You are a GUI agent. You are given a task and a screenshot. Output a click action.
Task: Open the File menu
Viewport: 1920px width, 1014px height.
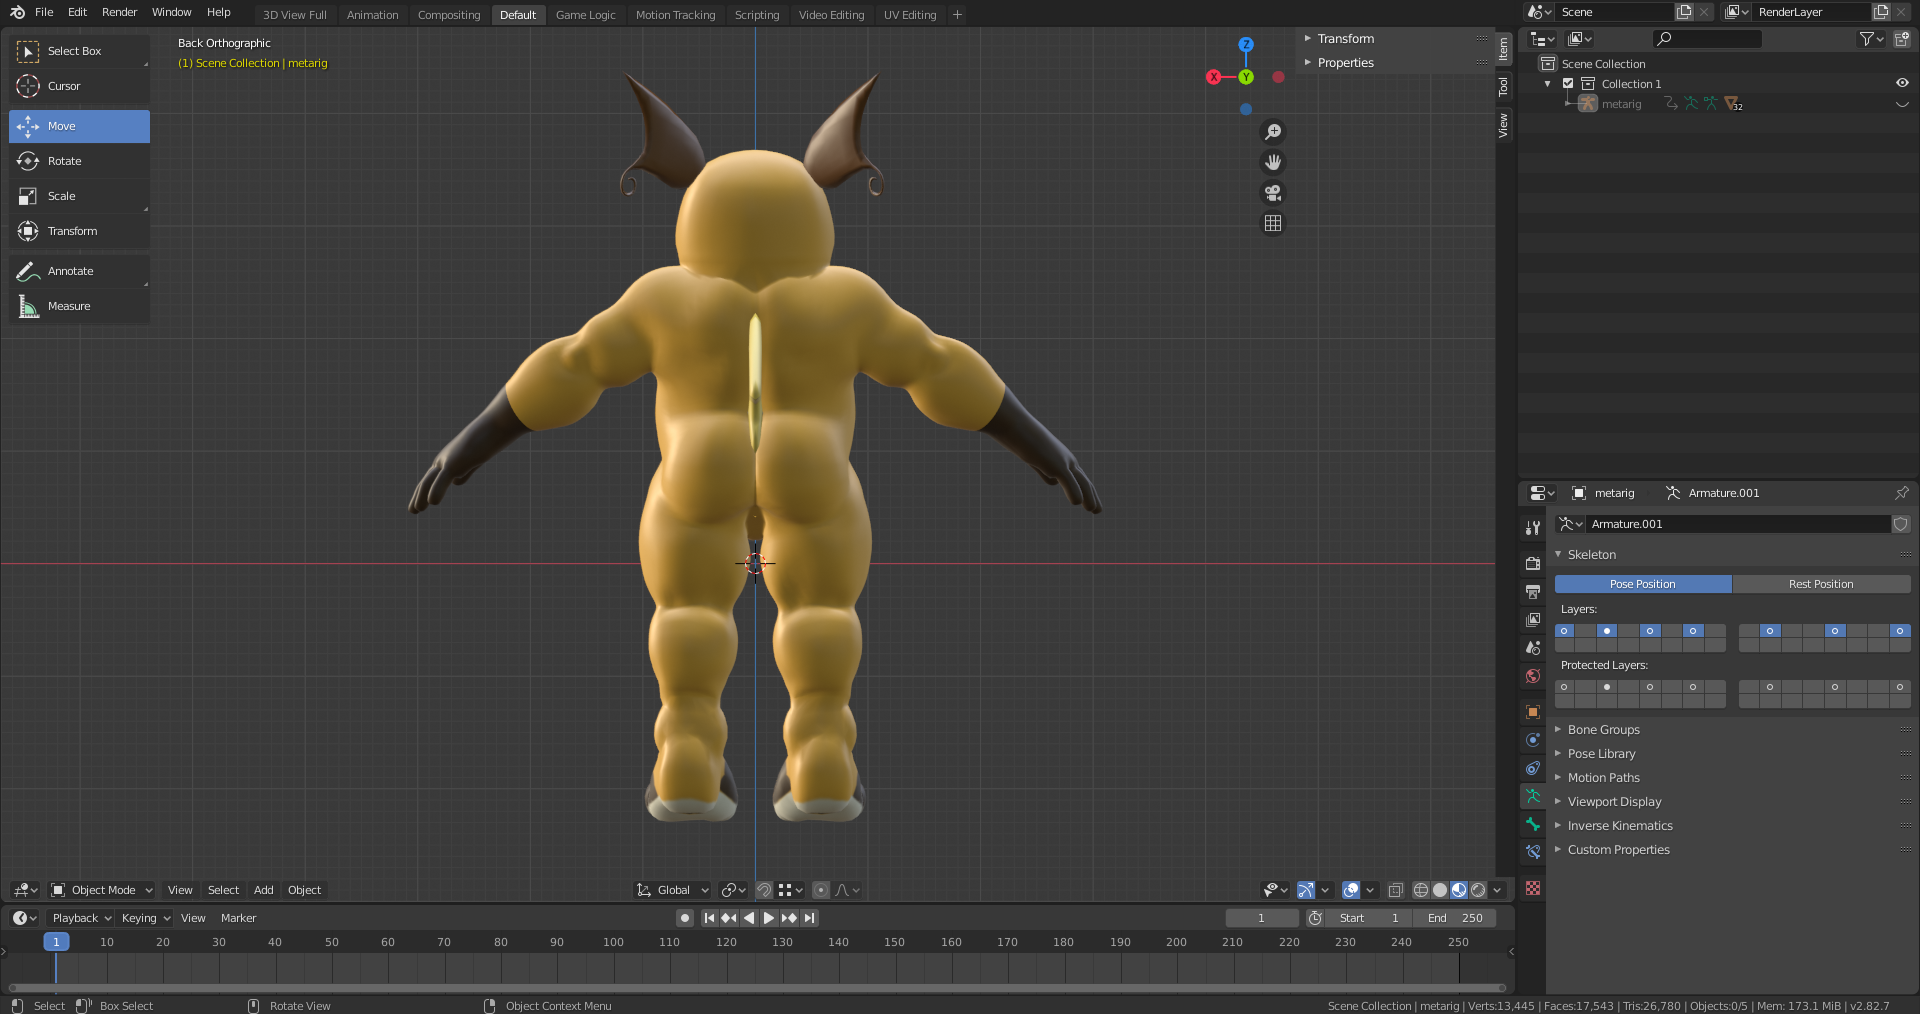click(x=44, y=12)
